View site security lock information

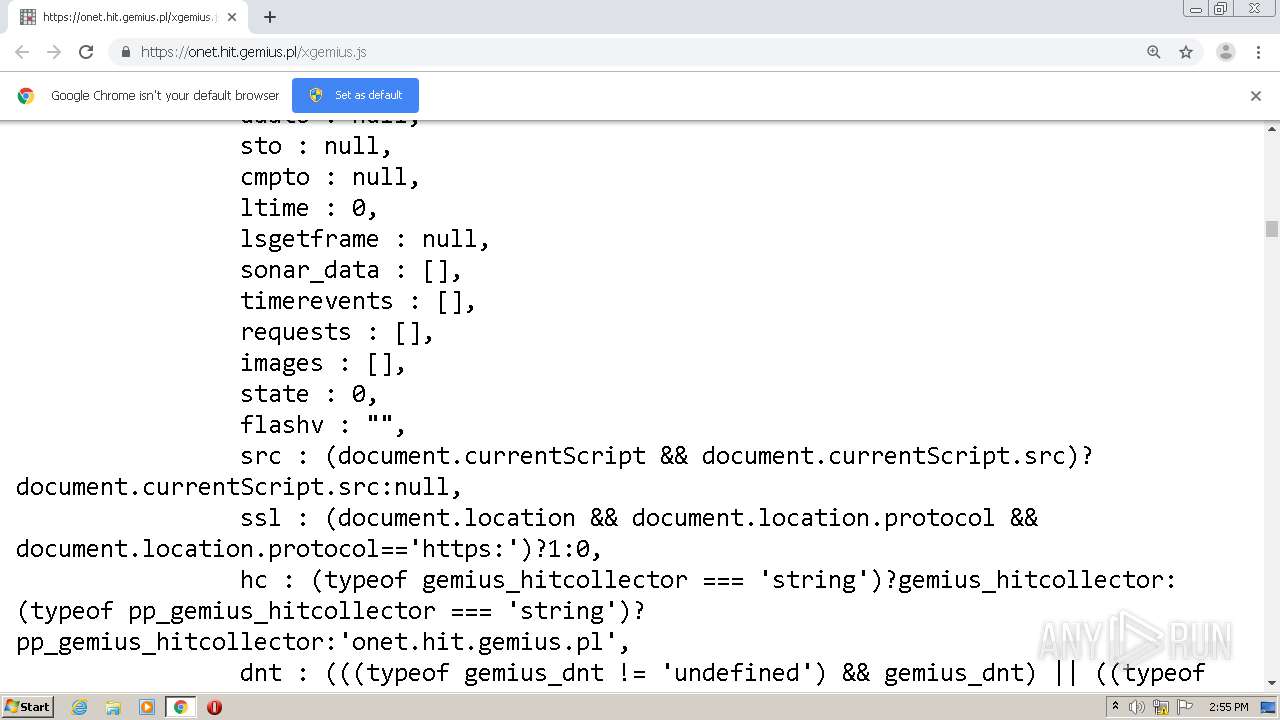[125, 52]
